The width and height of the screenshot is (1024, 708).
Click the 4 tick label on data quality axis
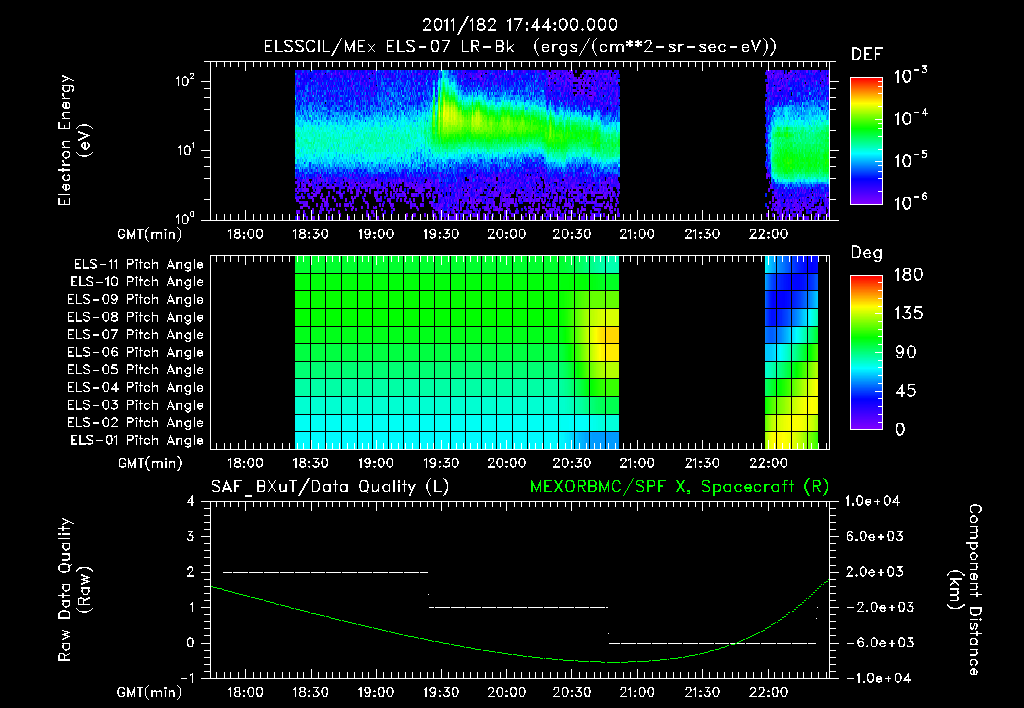point(191,501)
